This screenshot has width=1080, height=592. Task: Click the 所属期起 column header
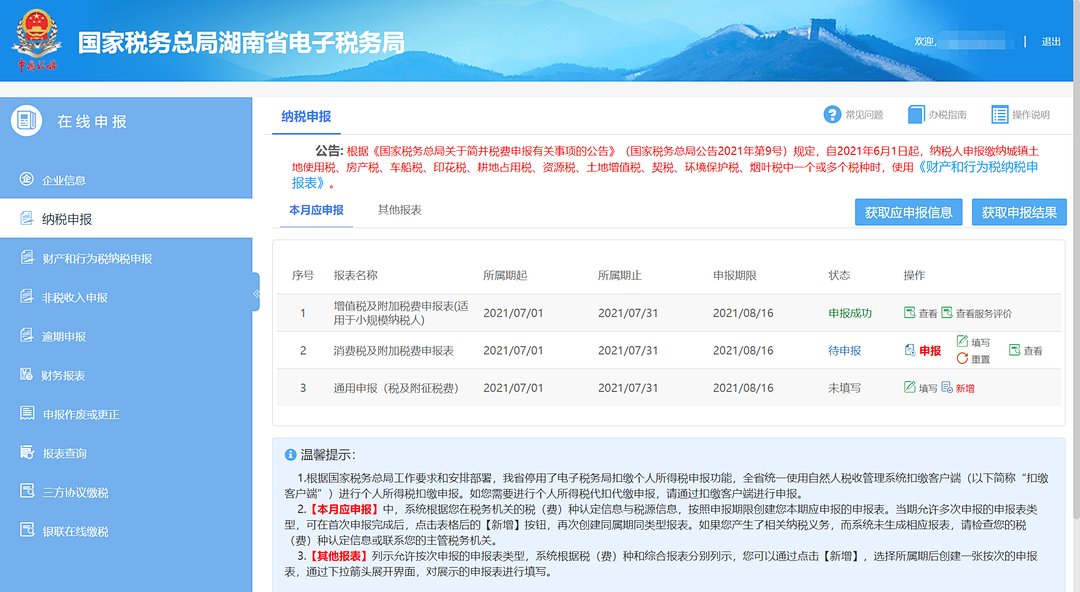click(x=505, y=275)
